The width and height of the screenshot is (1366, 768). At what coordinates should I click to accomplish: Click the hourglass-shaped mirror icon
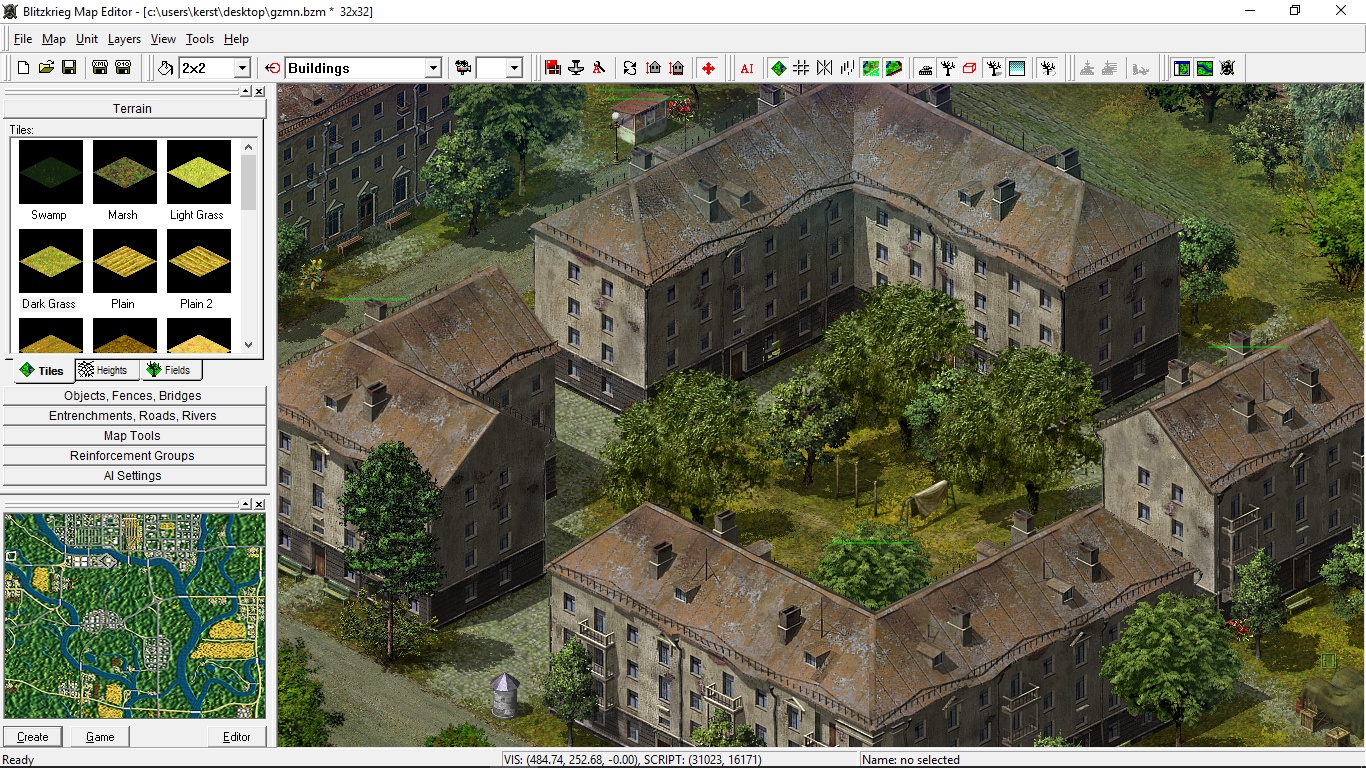coord(824,68)
